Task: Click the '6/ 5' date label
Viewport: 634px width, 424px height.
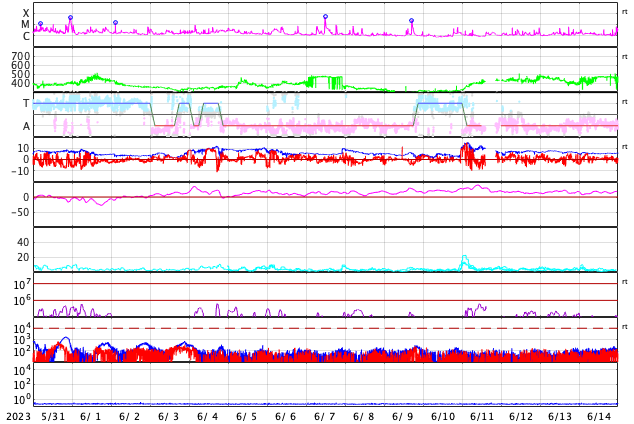Action: tap(246, 417)
